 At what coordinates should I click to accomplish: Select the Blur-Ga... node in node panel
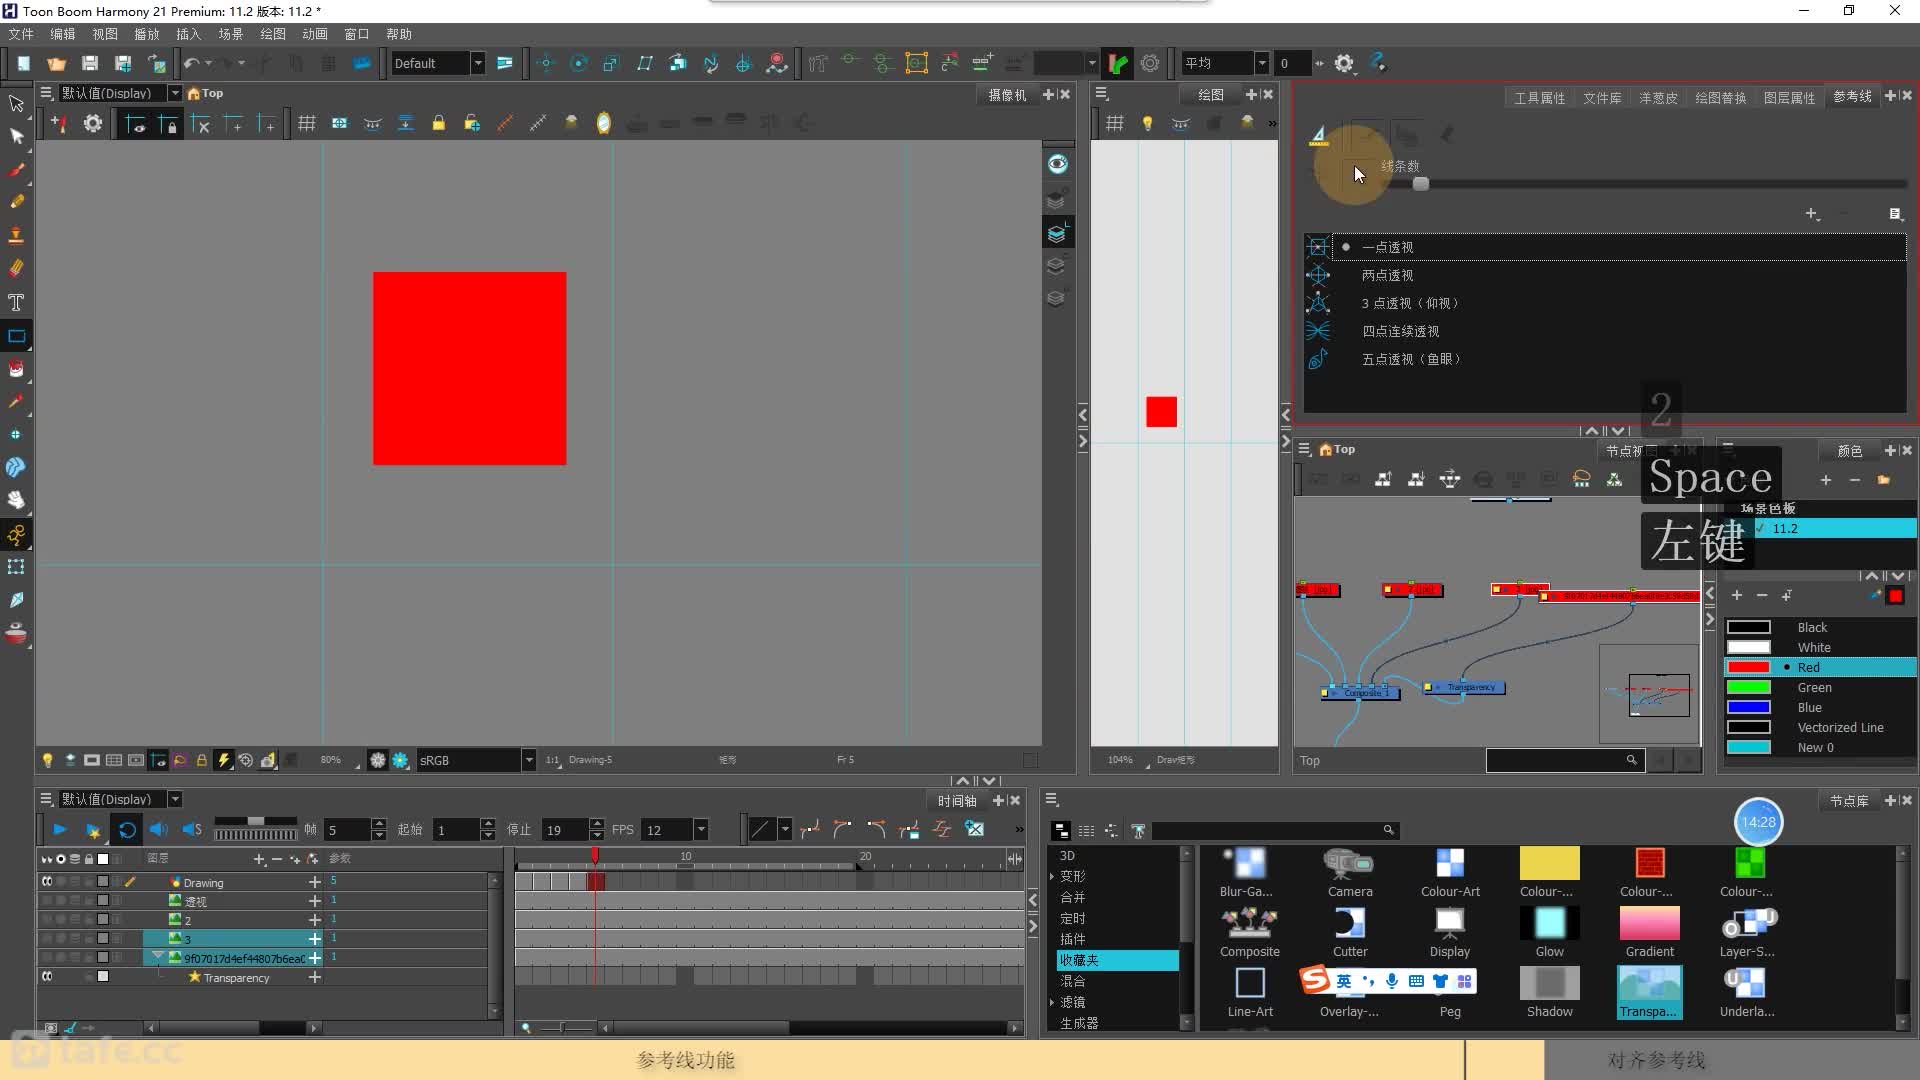[1247, 870]
